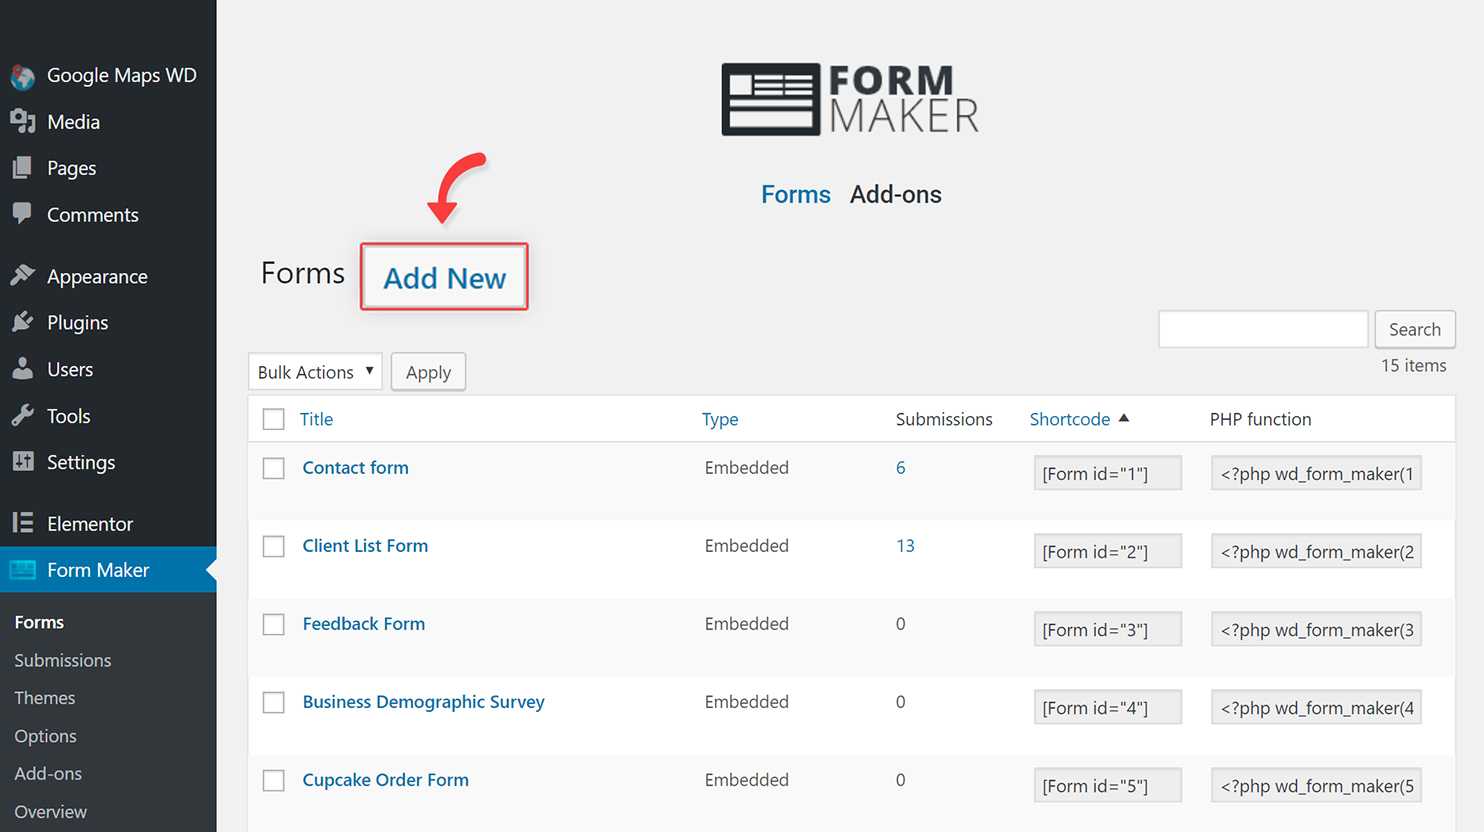1484x832 pixels.
Task: Select the wd_form_maker(1 PHP function field
Action: point(1316,473)
